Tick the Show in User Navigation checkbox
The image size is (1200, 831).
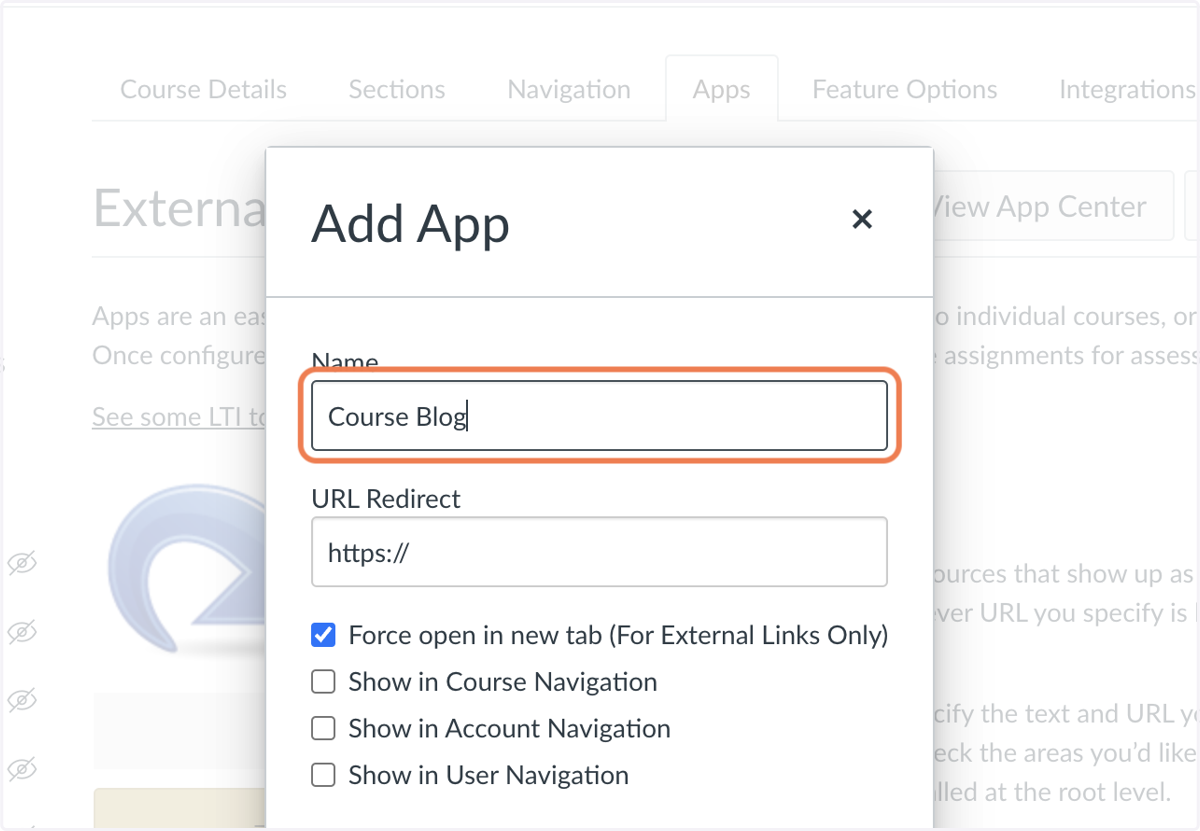pos(323,775)
